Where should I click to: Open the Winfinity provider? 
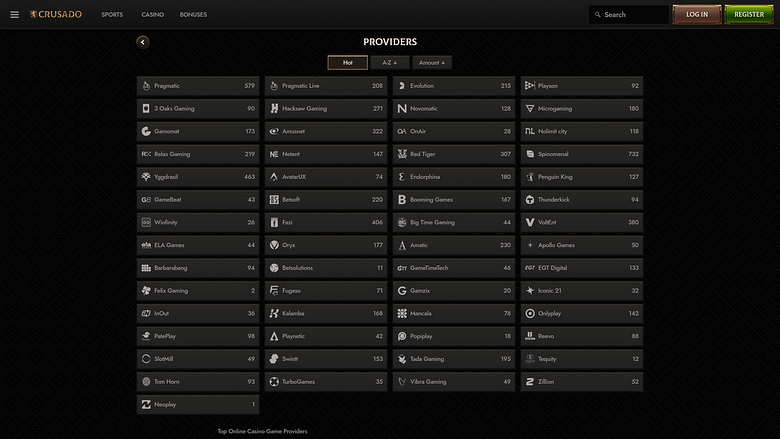[x=198, y=222]
